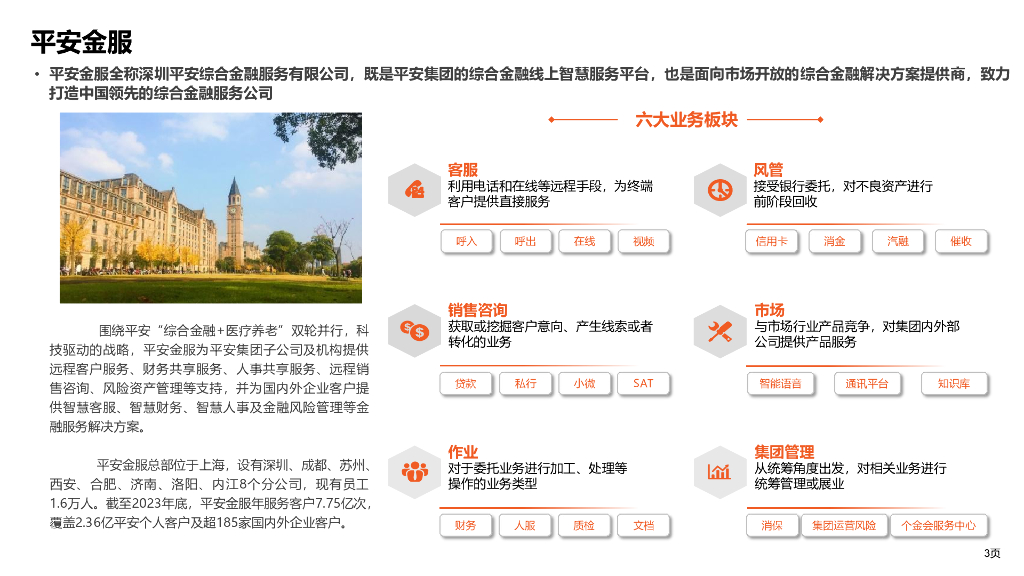The height and width of the screenshot is (576, 1024).
Task: Select the 私行 tag button
Action: (525, 384)
